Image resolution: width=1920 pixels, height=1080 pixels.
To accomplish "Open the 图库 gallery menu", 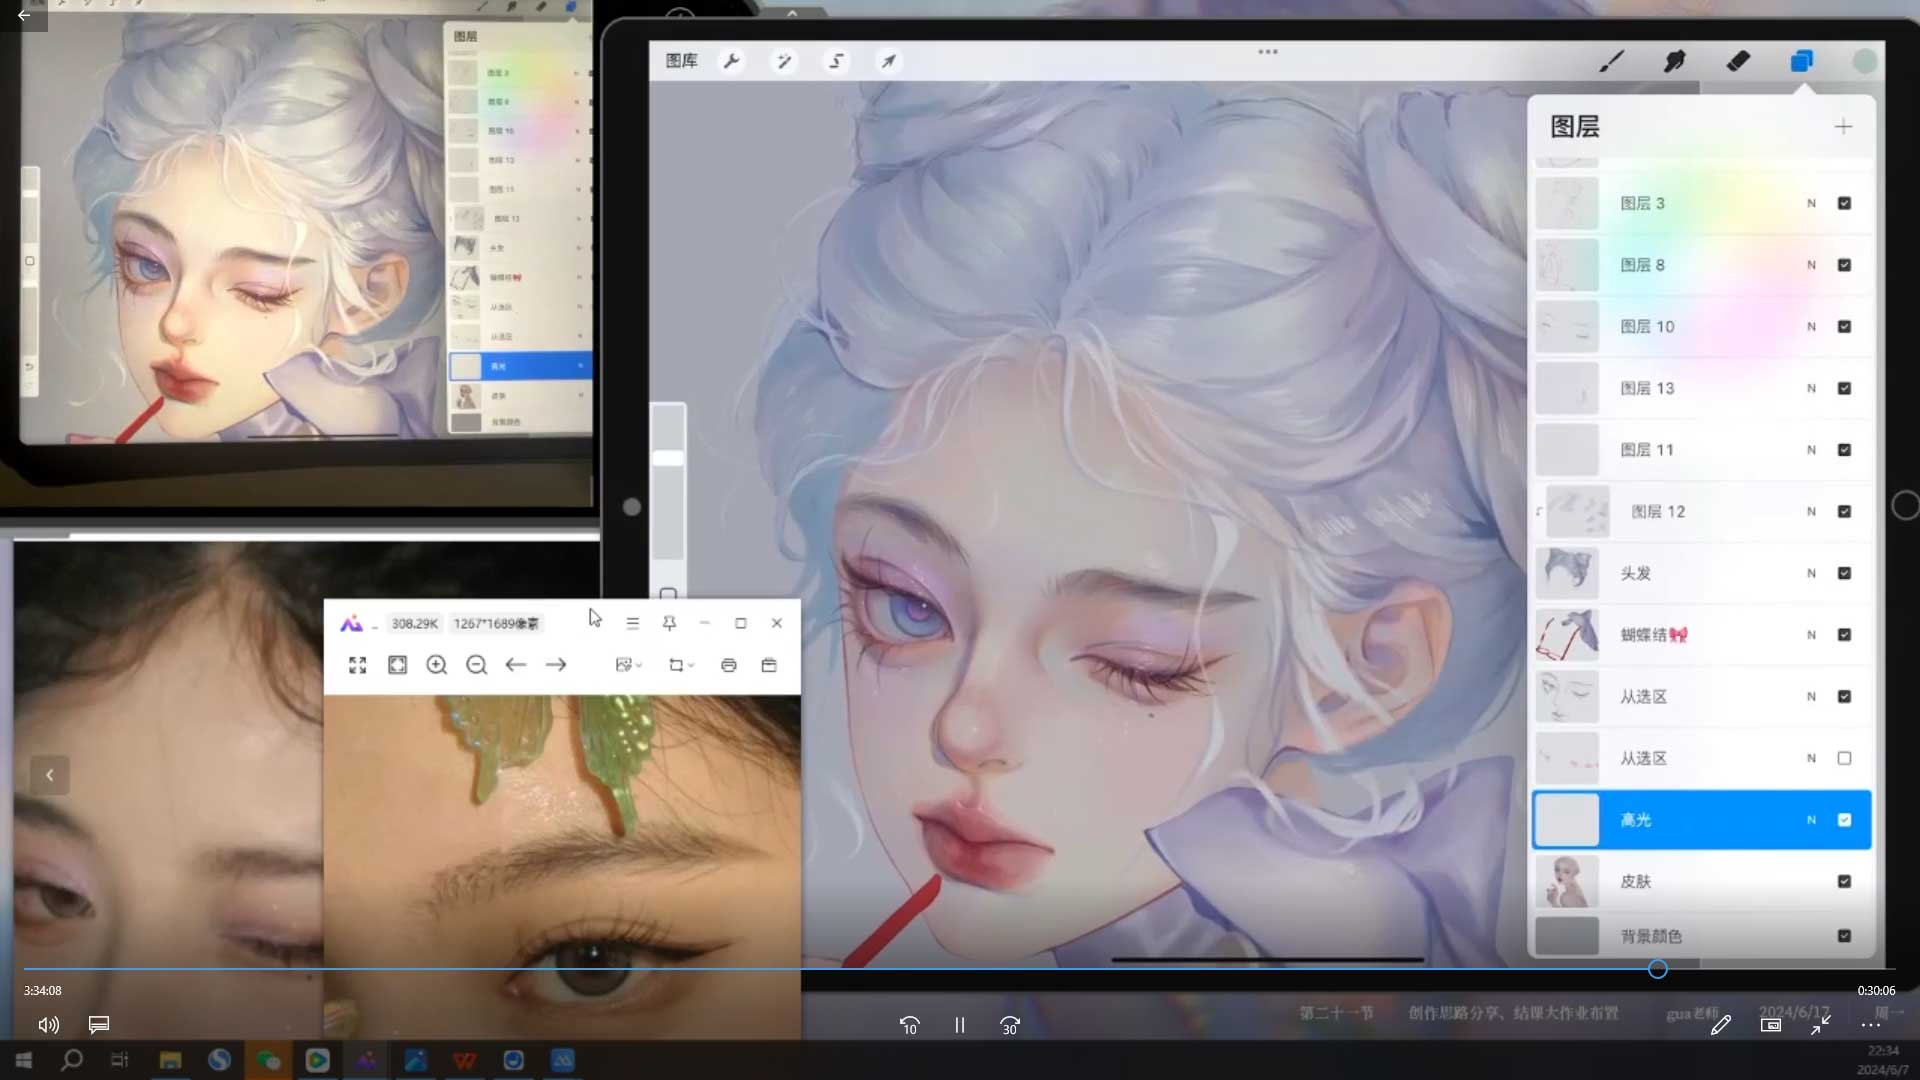I will (681, 61).
